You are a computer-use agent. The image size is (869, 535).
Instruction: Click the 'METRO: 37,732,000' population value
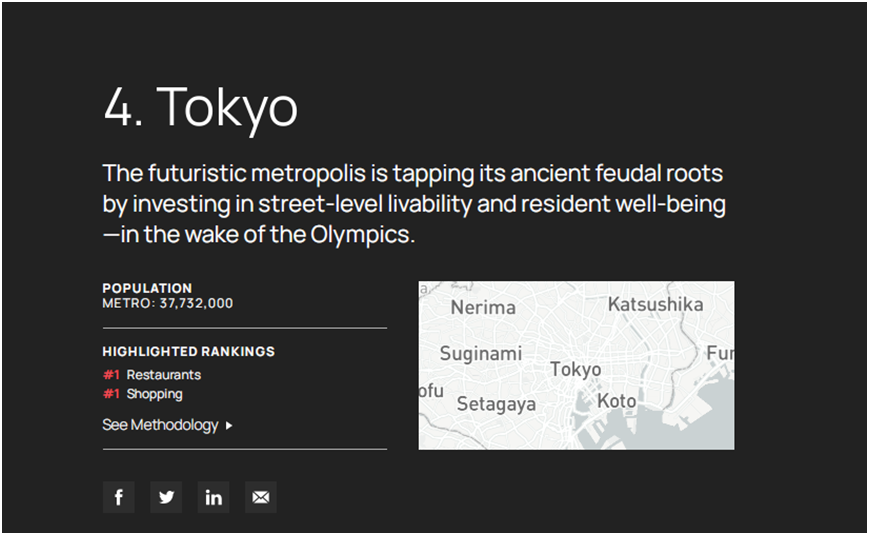tap(168, 303)
